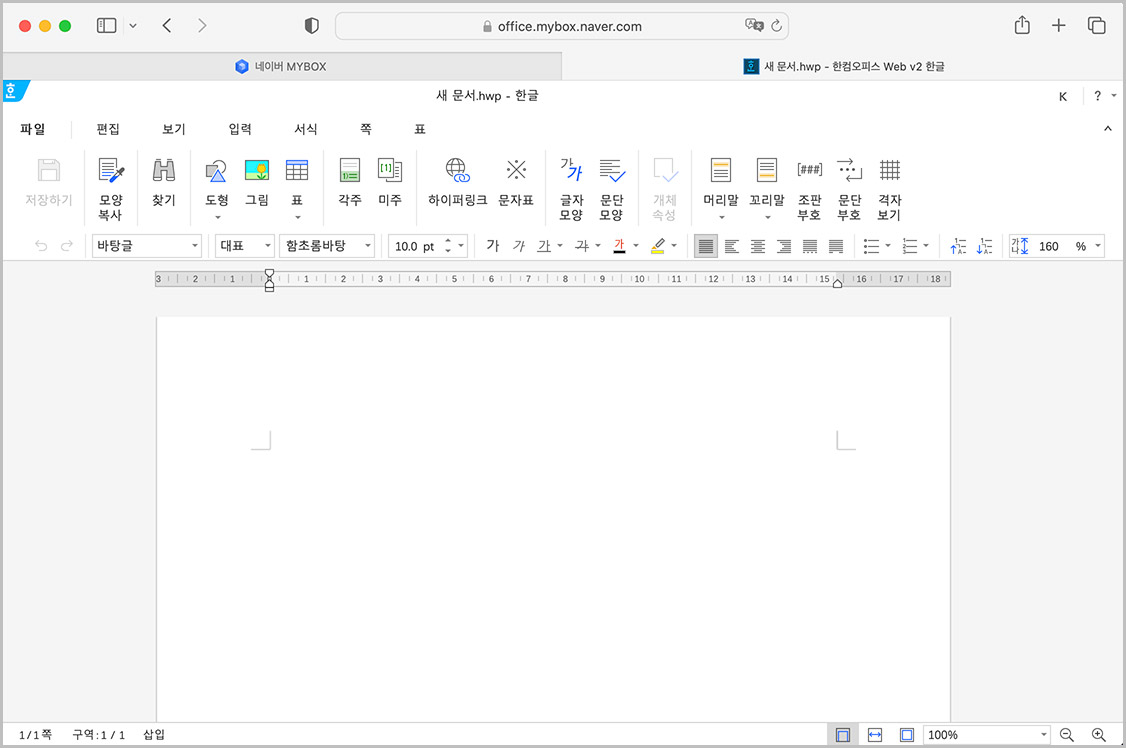Open the 보기 menu
Screen dimensions: 1126x748
173,129
